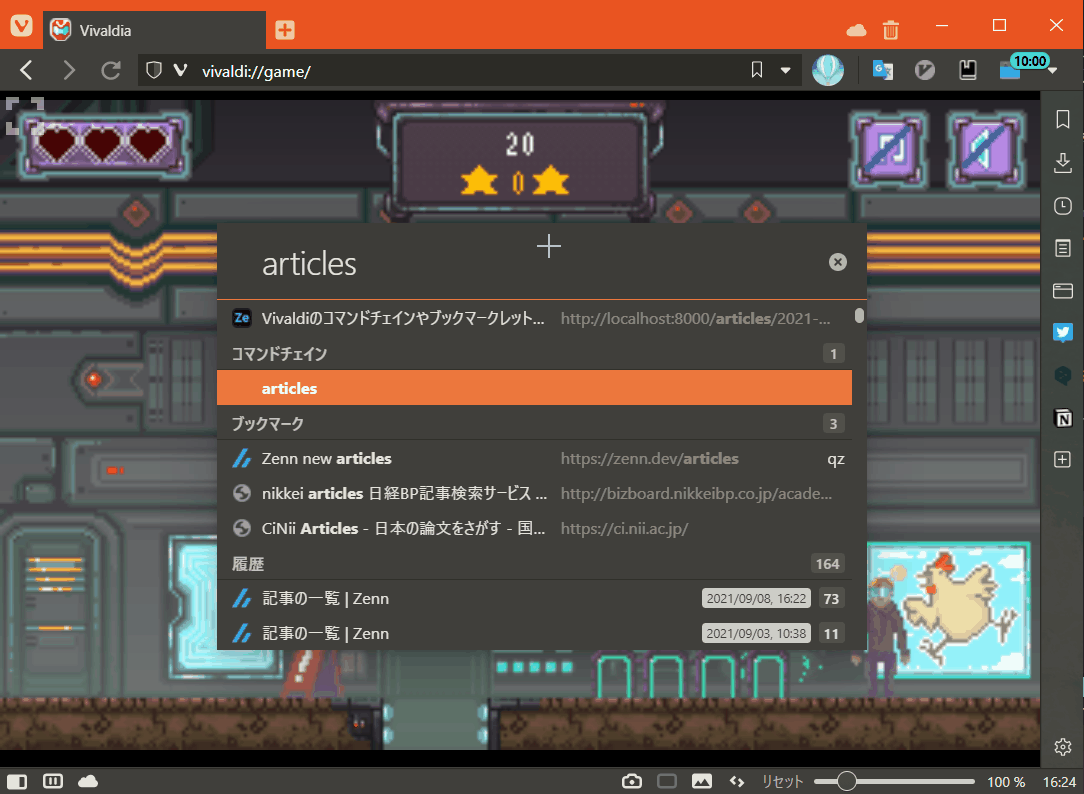Open Downloads panel in sidebar
The width and height of the screenshot is (1084, 794).
[1063, 163]
